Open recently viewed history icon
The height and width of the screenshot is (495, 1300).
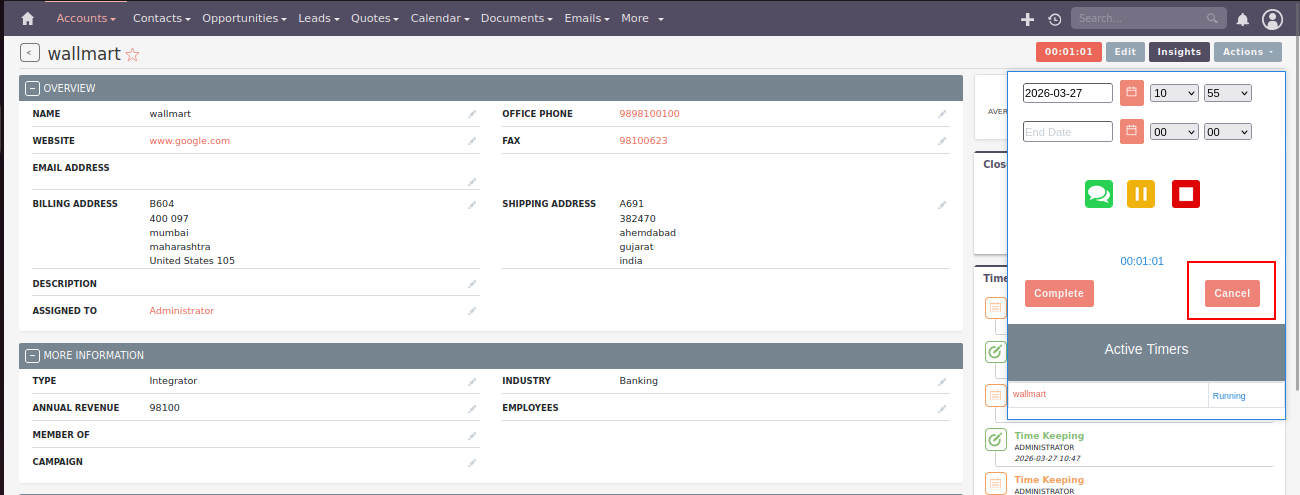point(1055,19)
